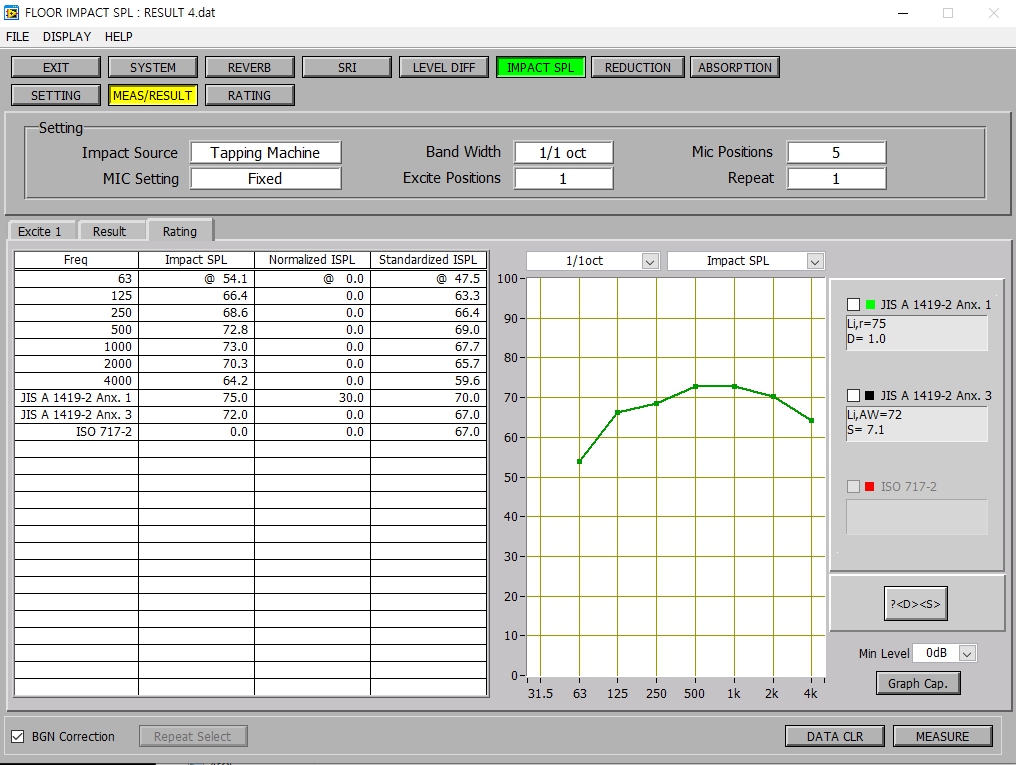Select the 4000 frequency row cell

76,380
